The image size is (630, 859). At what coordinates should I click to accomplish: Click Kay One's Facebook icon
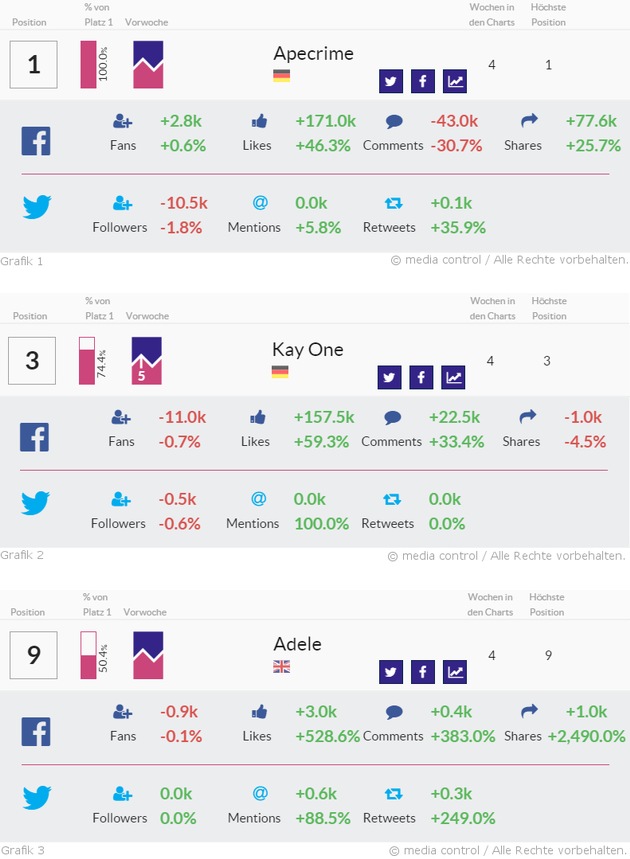tap(422, 377)
